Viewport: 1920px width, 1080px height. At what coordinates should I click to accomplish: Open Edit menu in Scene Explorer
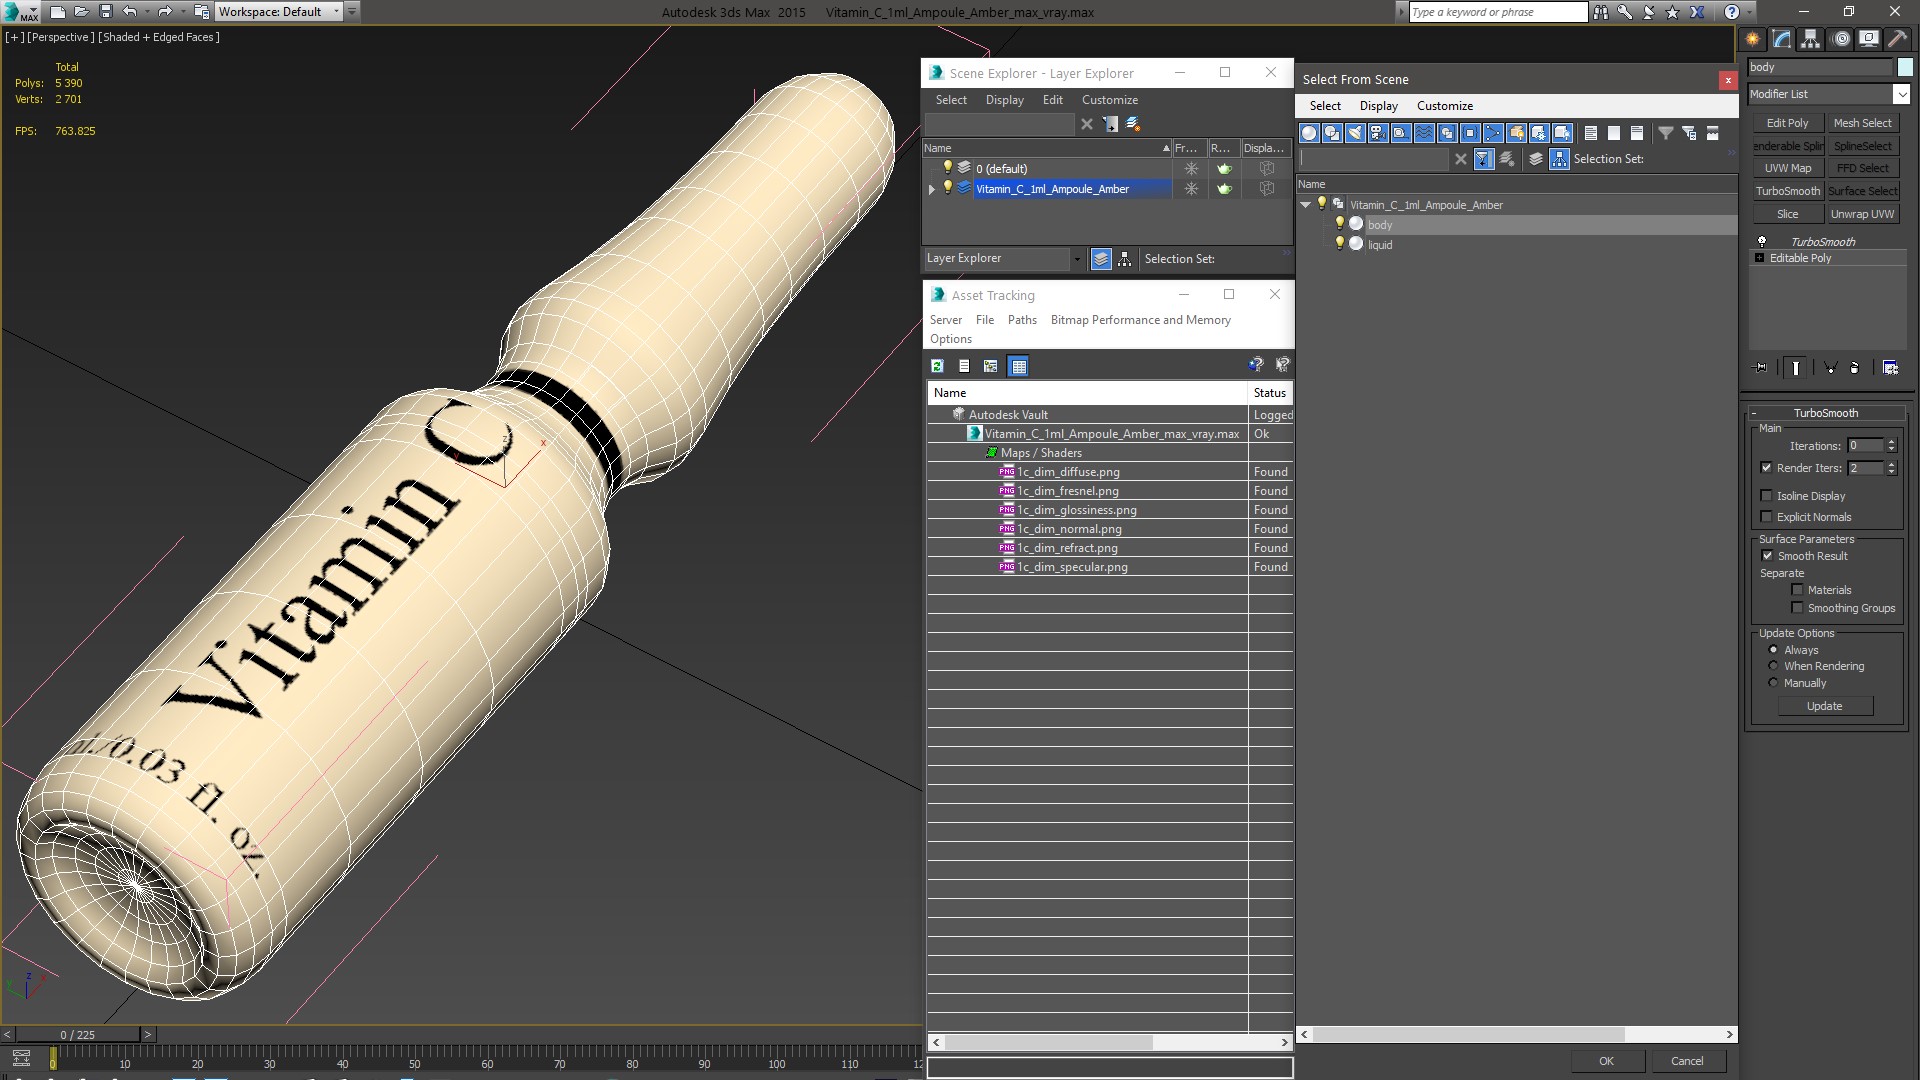click(x=1052, y=100)
